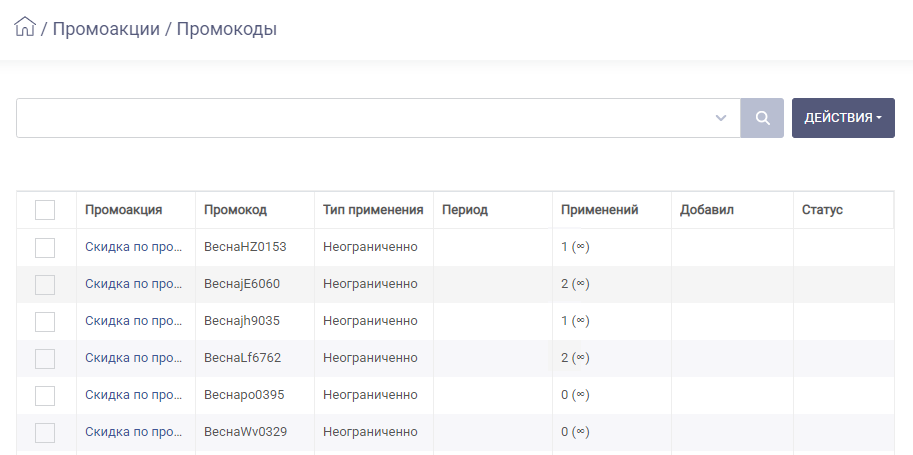913x455 pixels.
Task: Open the ДЕЙСТВИЯ actions dropdown
Action: pos(843,118)
